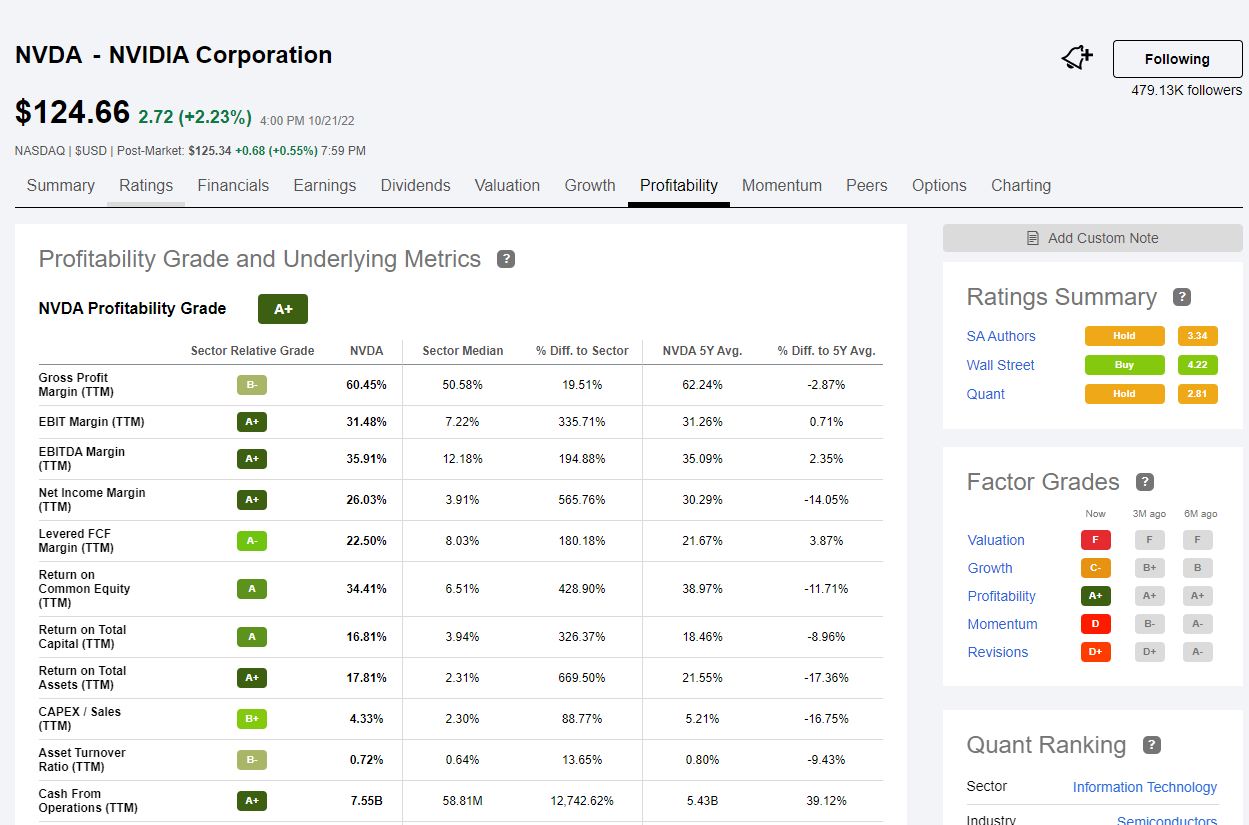This screenshot has width=1249, height=825.
Task: Click the SA Authors Hold rating badge
Action: (1125, 336)
